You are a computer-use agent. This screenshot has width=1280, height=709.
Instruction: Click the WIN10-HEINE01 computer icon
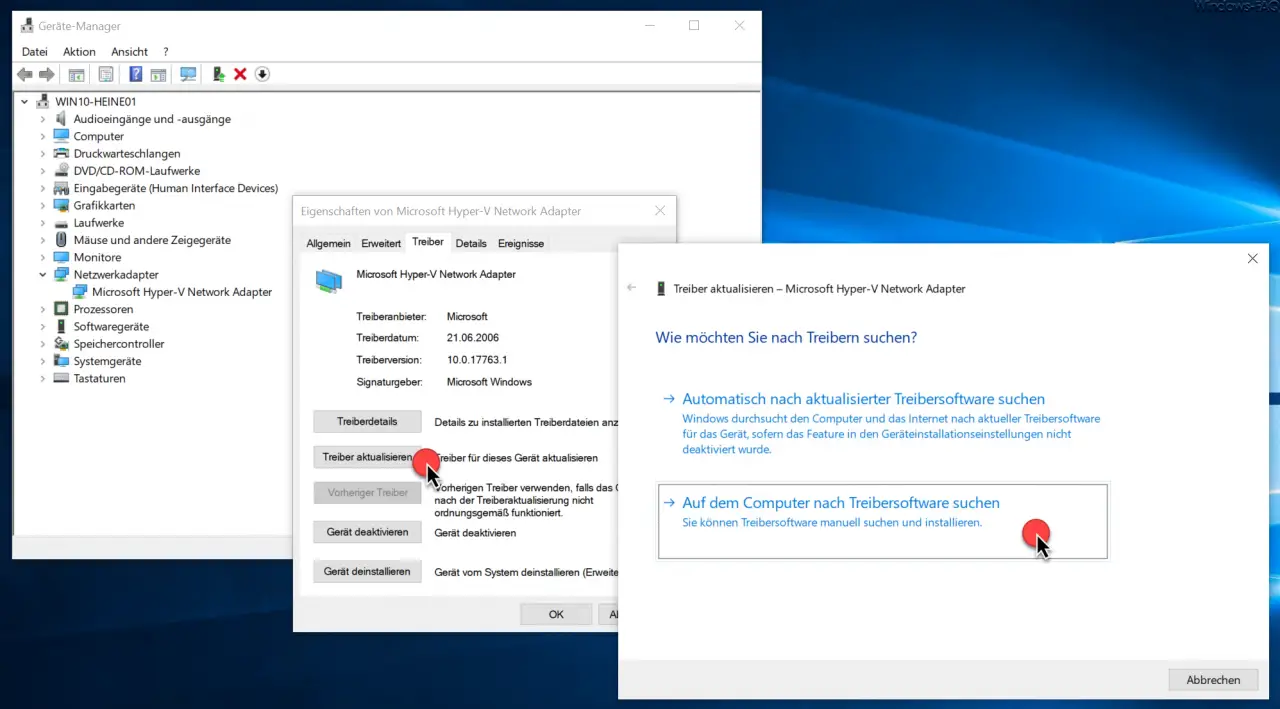tap(43, 101)
